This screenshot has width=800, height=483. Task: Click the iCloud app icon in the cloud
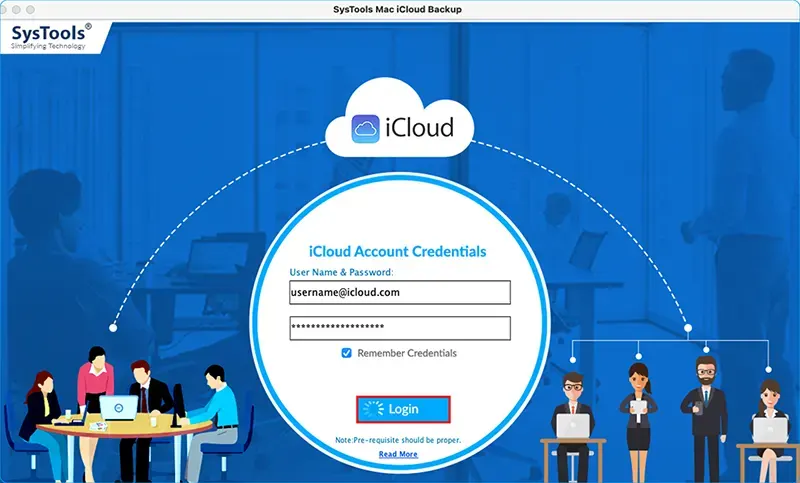click(365, 129)
